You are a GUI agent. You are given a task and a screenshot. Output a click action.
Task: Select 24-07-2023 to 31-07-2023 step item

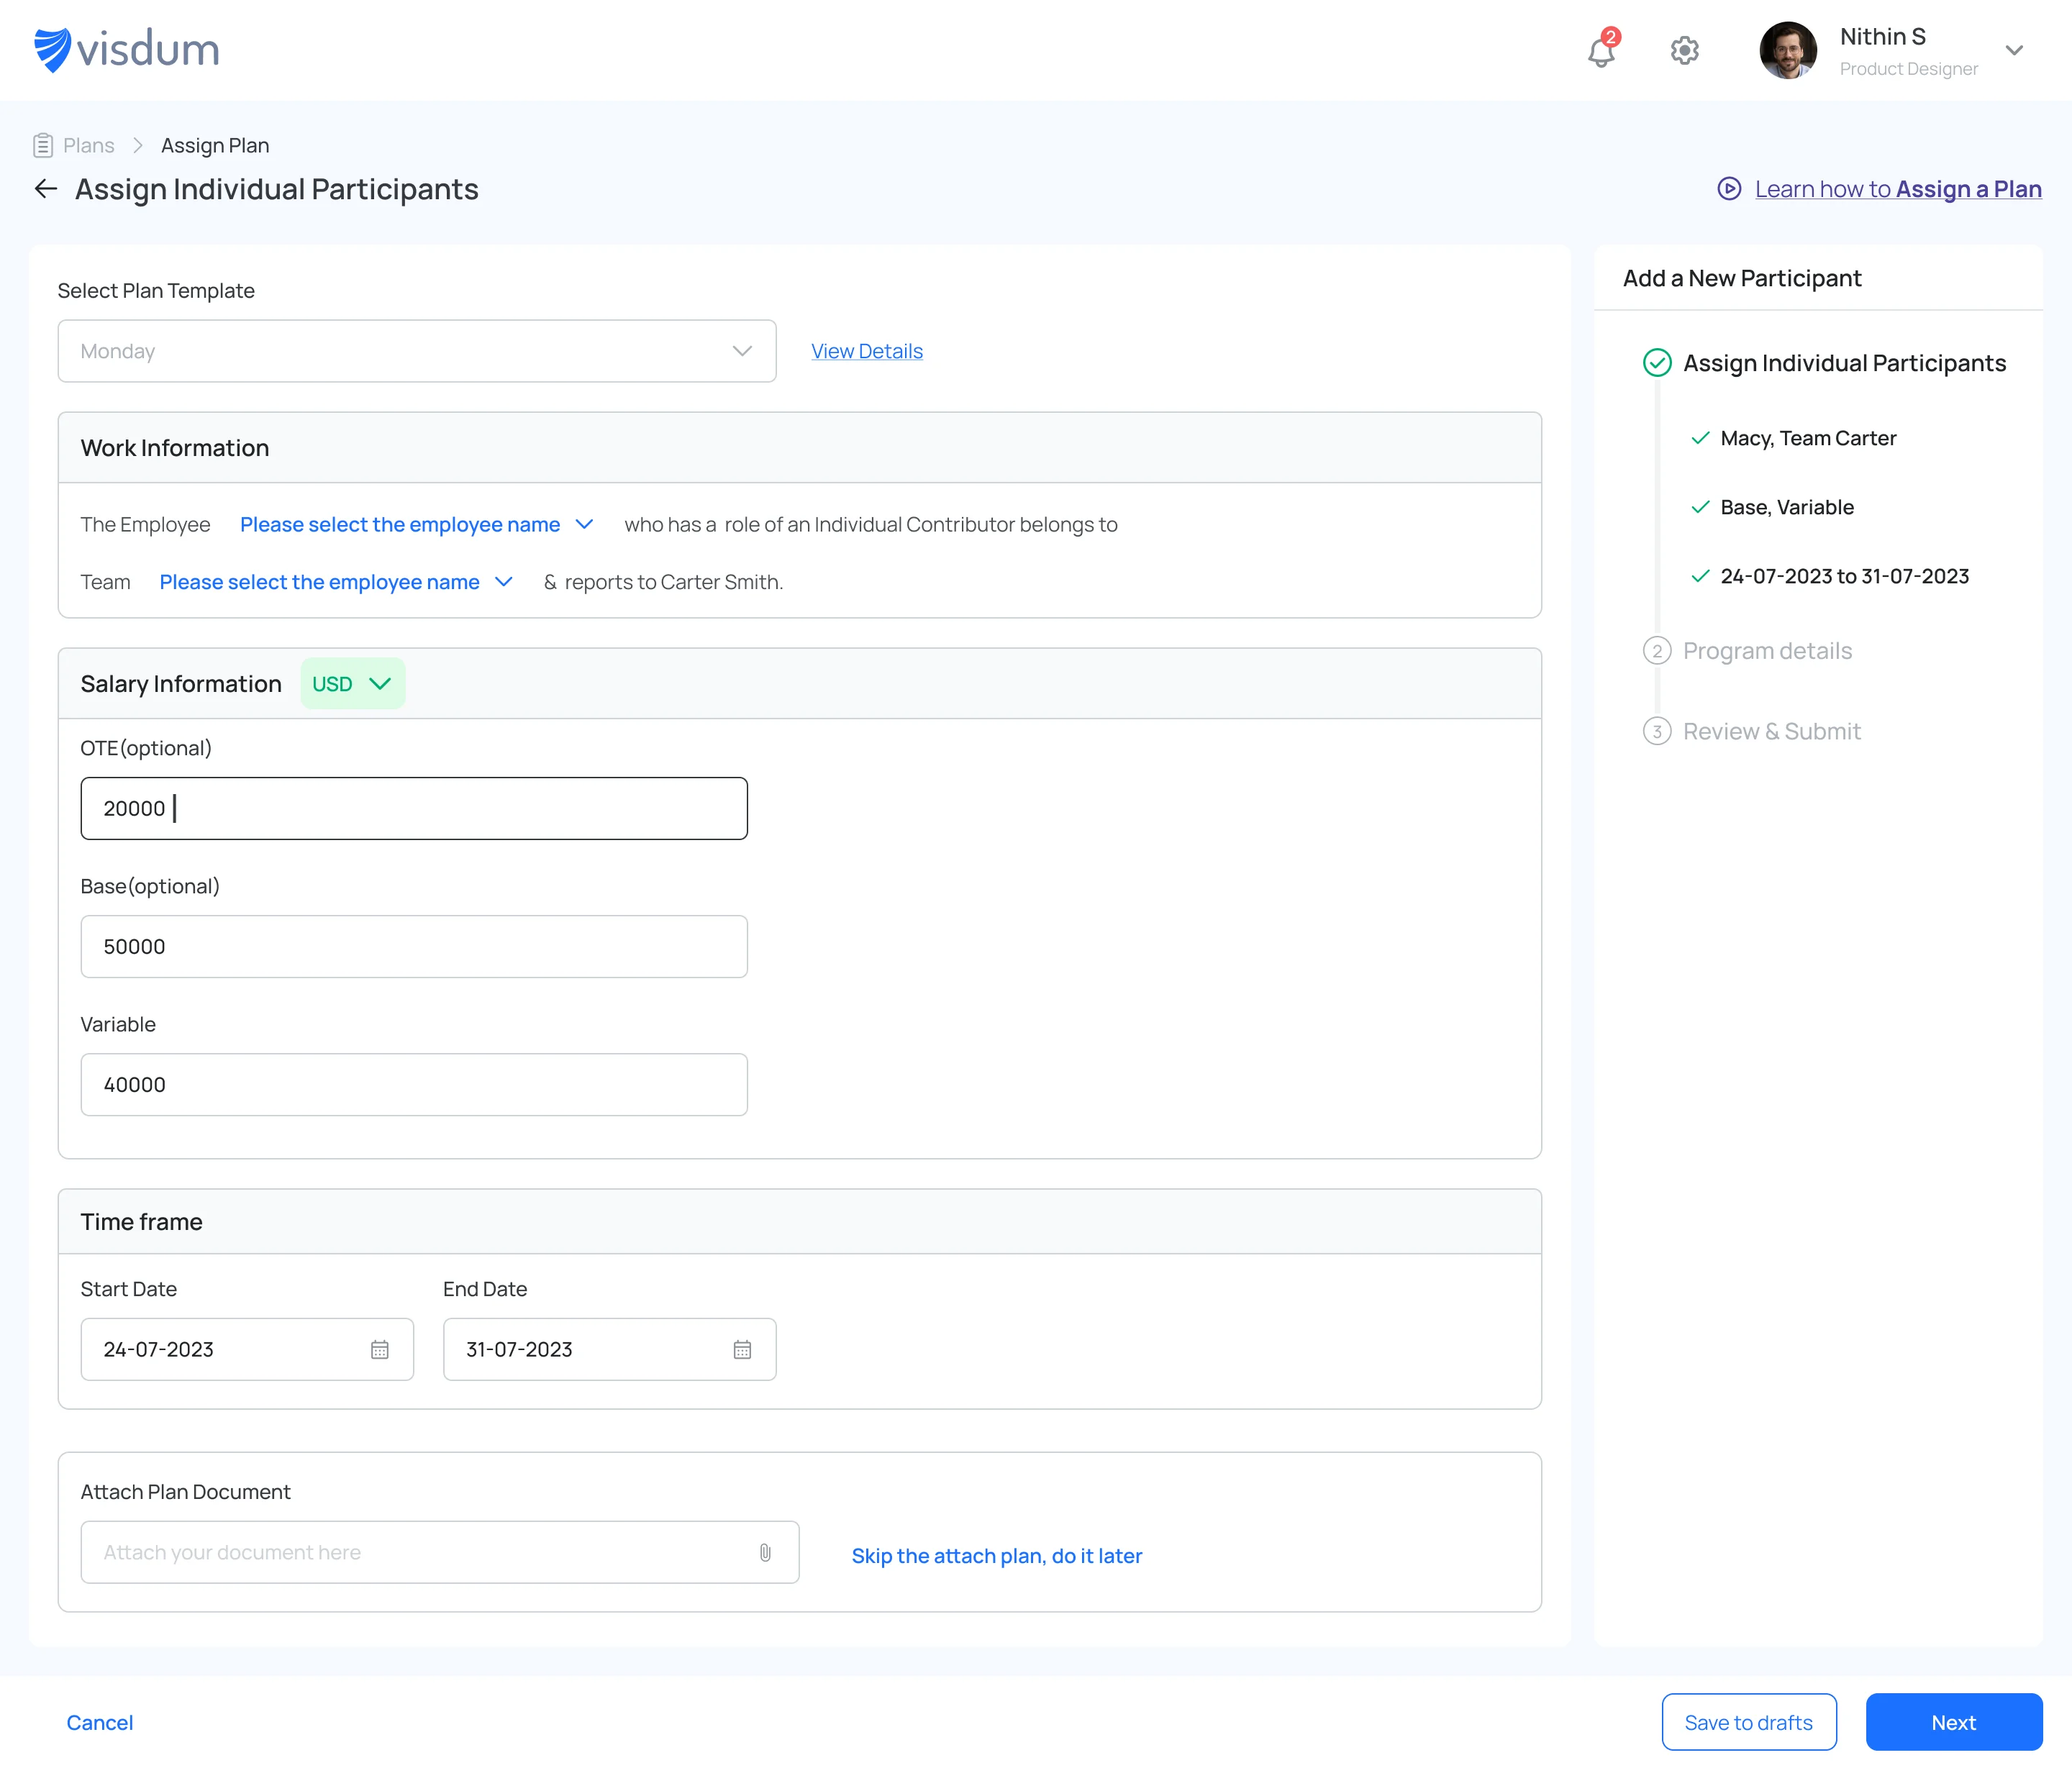[1845, 576]
